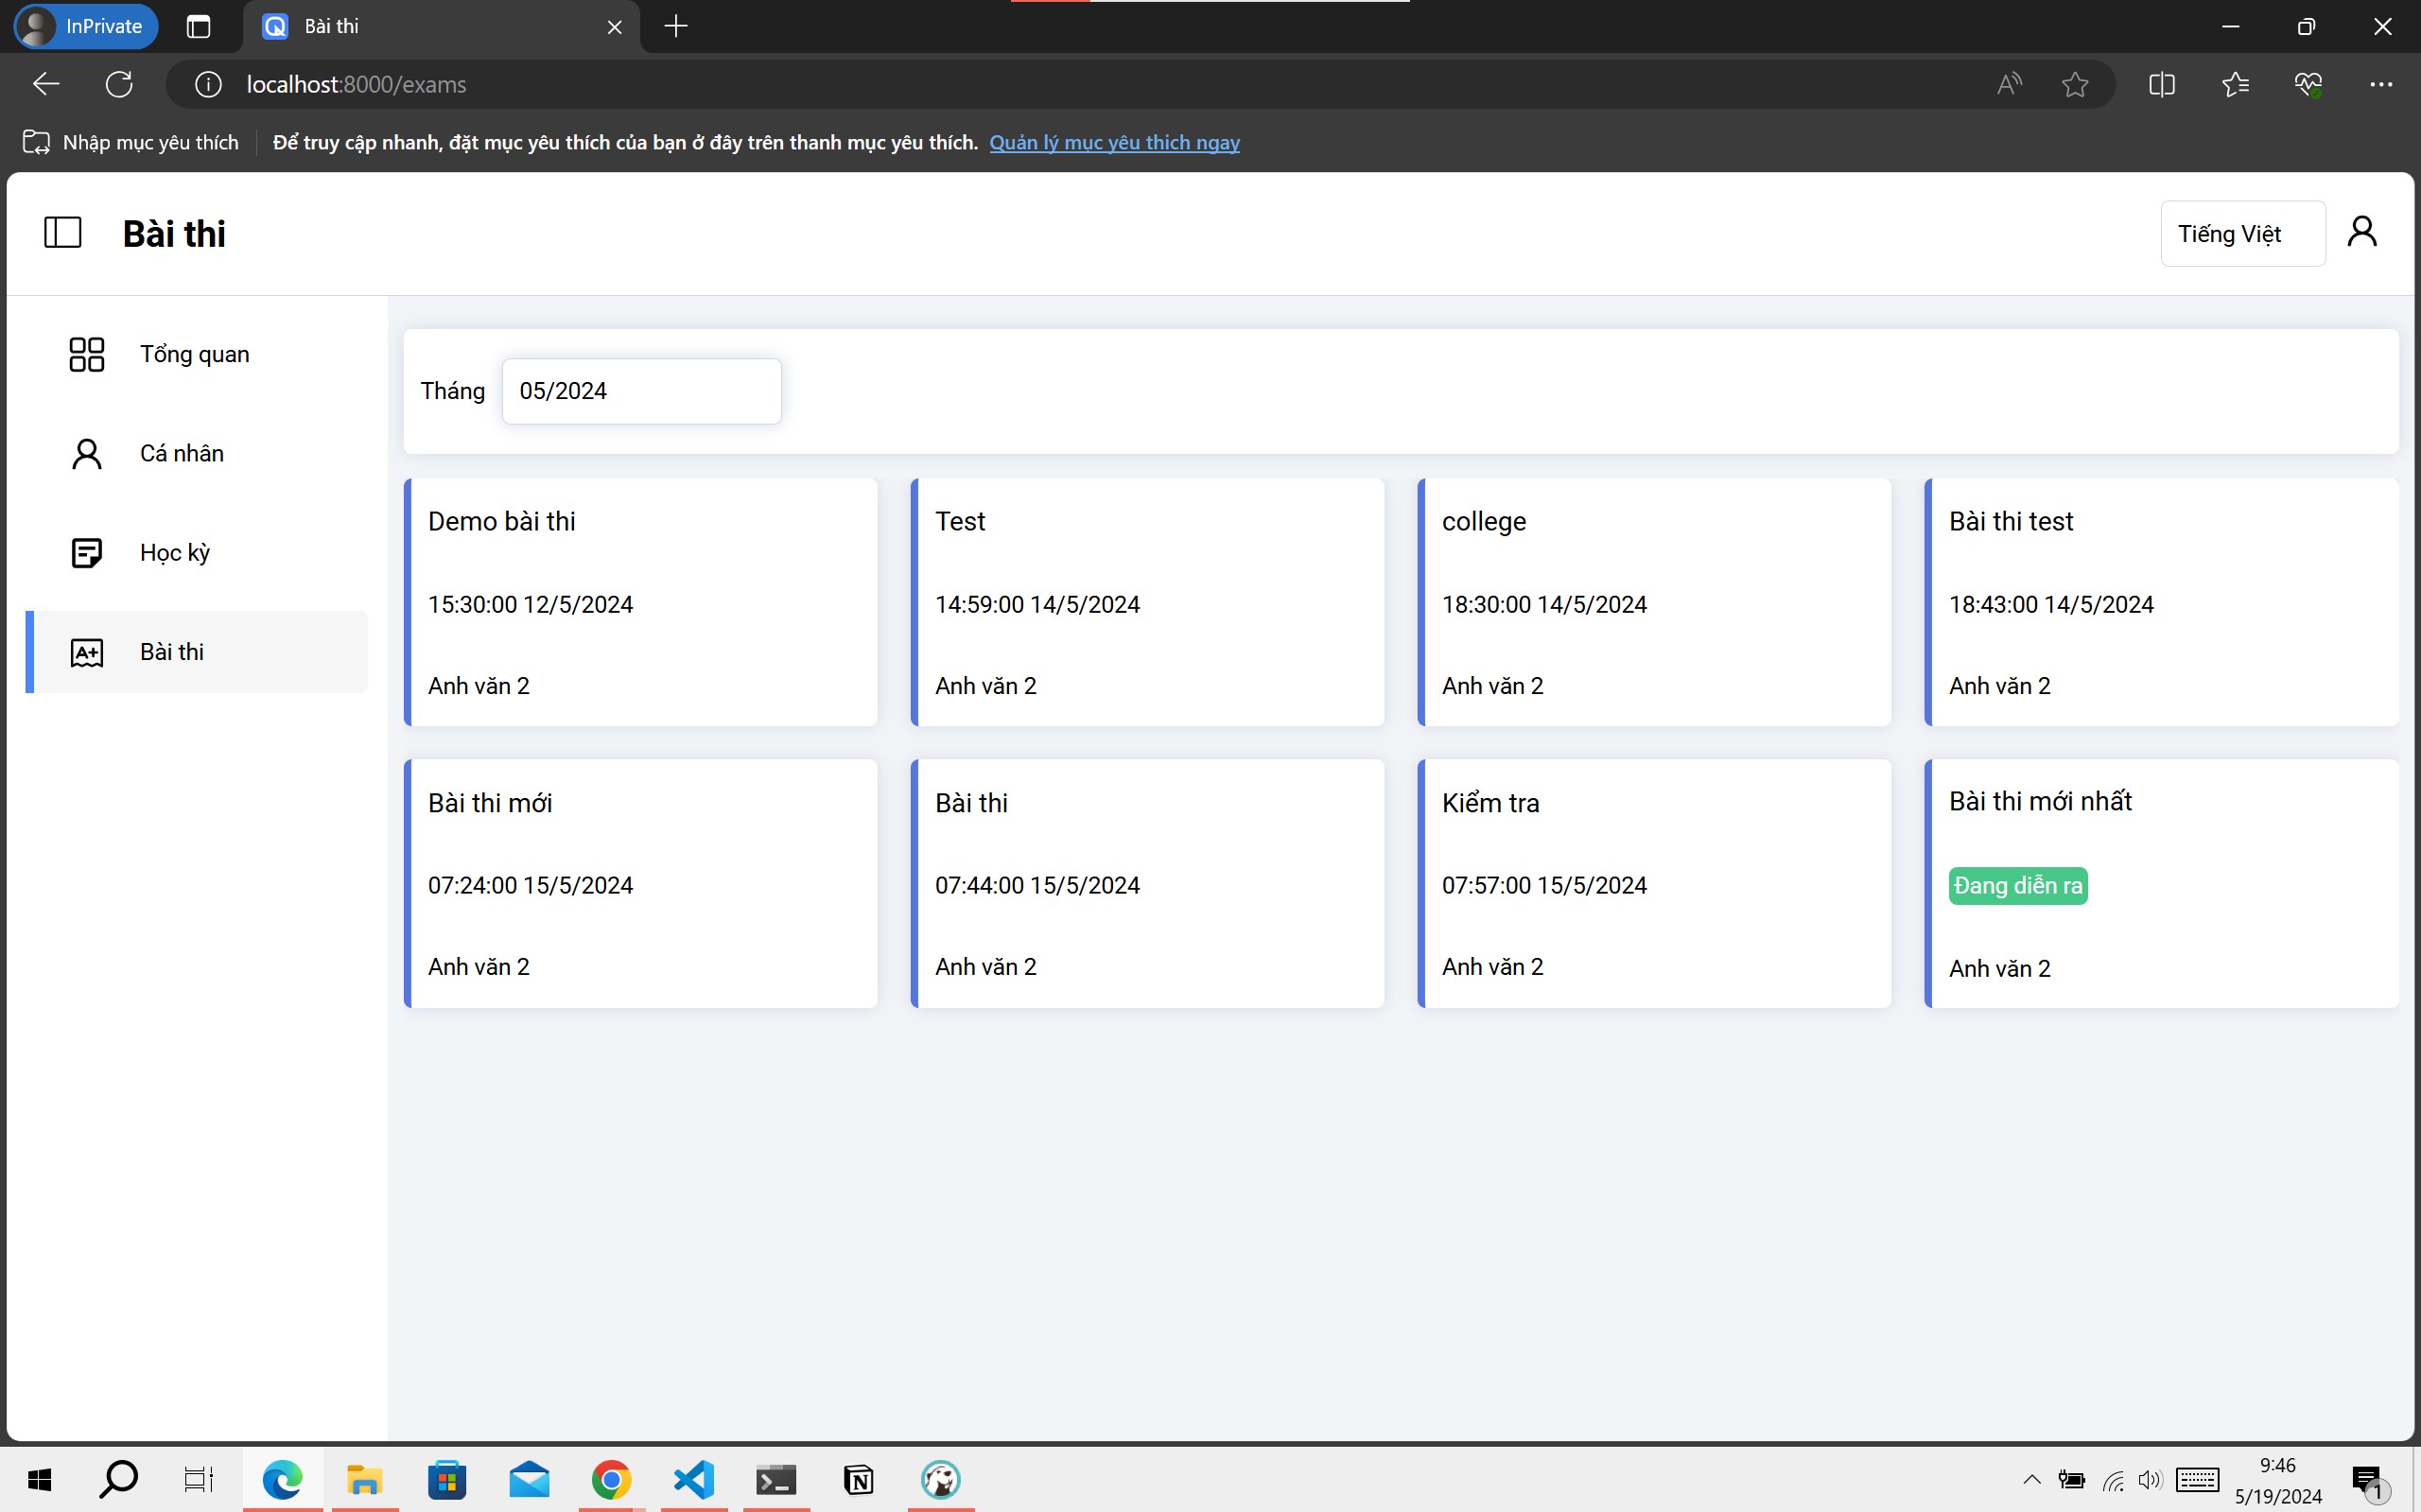Click the Đang diễn ra status badge
Viewport: 2421px width, 1512px height.
pyautogui.click(x=2017, y=886)
